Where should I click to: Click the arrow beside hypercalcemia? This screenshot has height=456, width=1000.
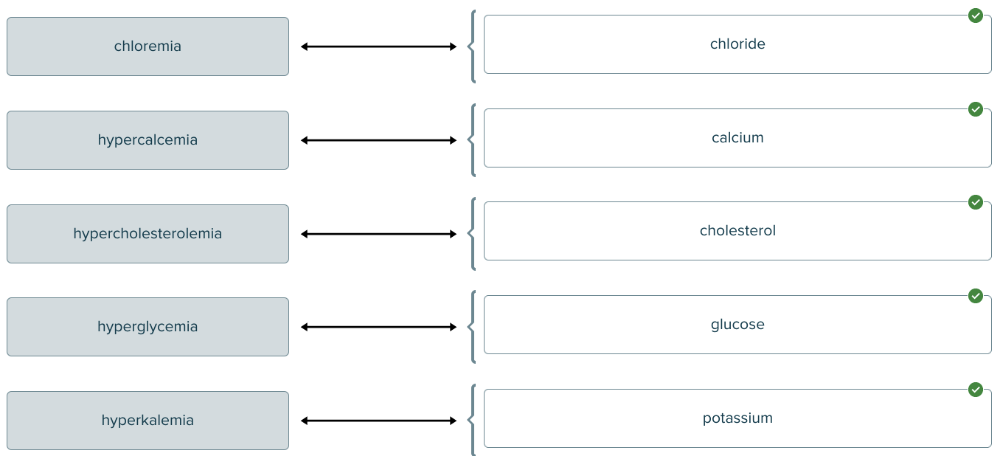pyautogui.click(x=379, y=140)
